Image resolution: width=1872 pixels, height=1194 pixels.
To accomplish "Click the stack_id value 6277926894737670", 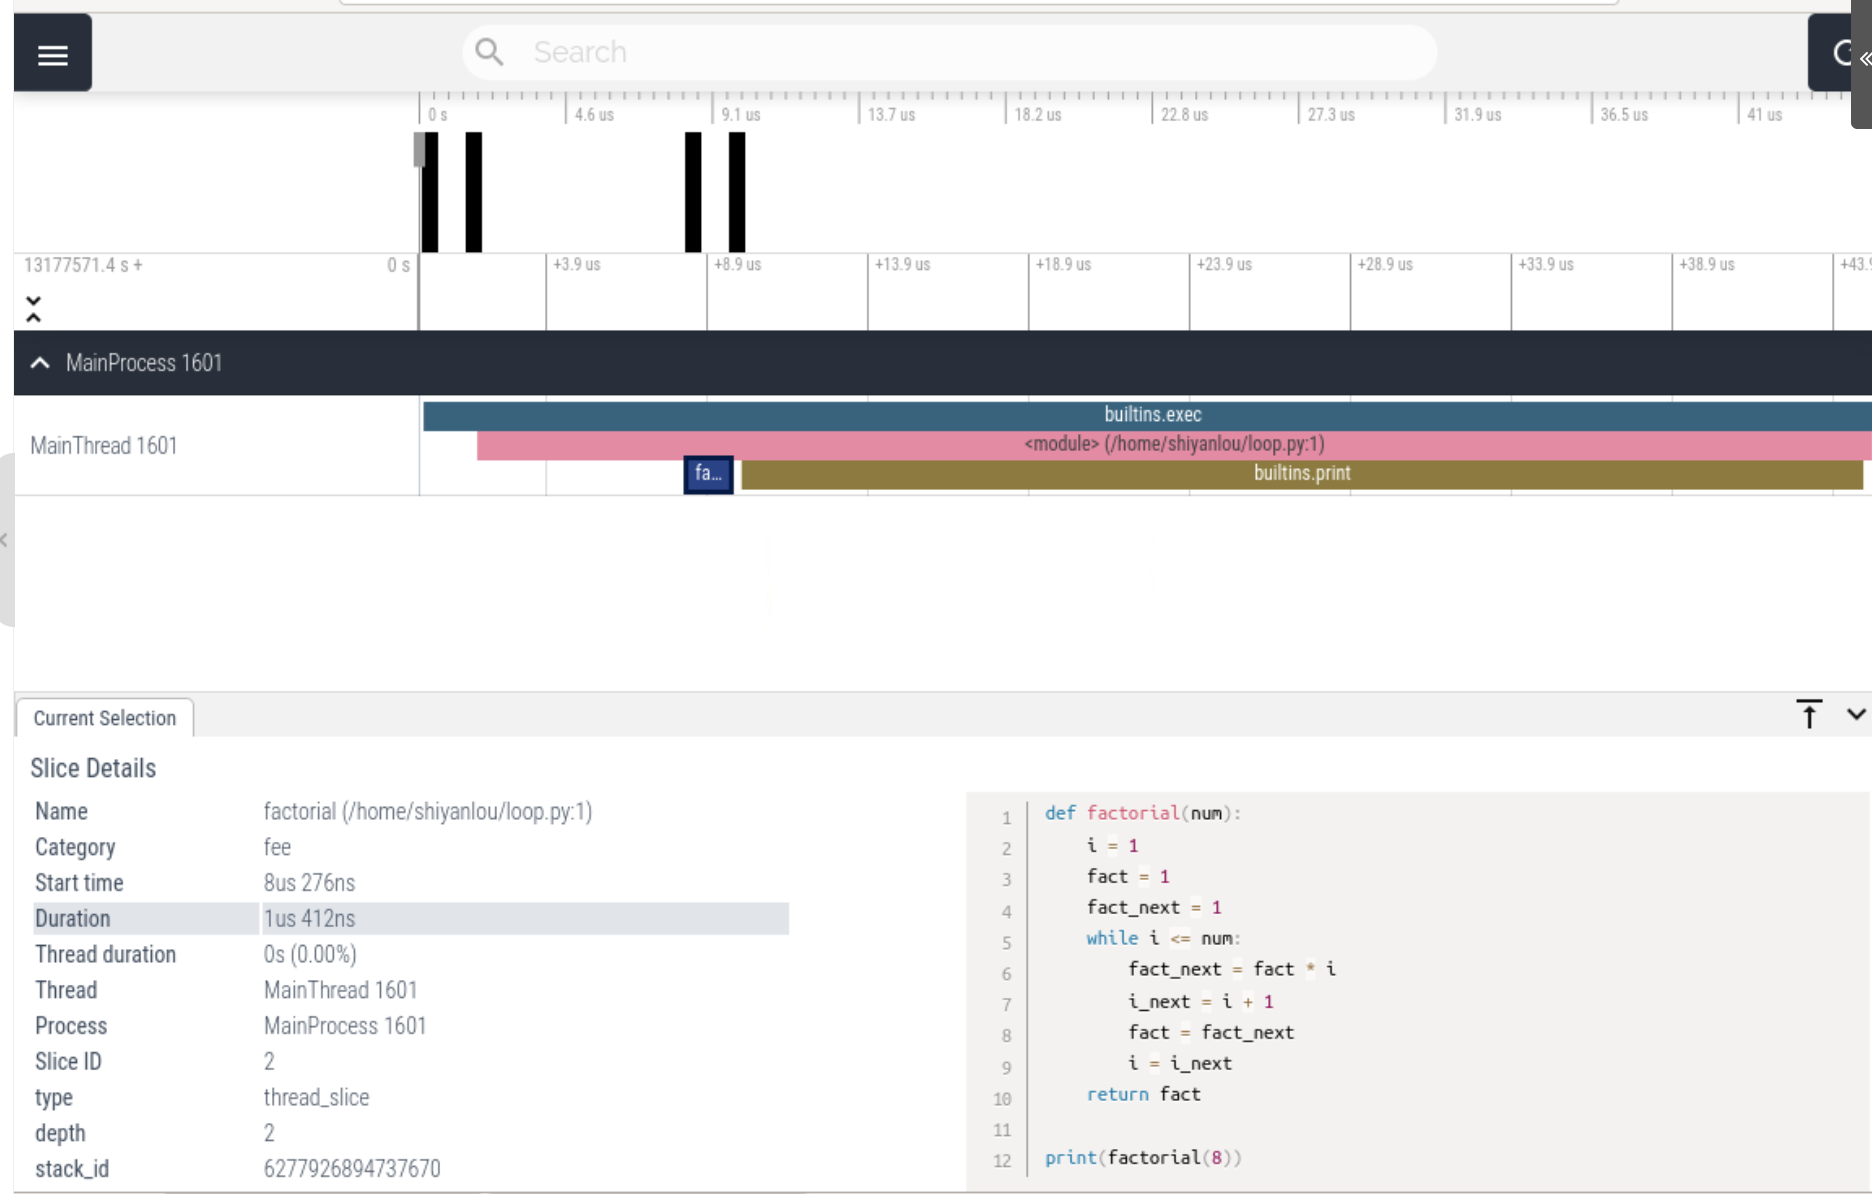I will [x=352, y=1169].
